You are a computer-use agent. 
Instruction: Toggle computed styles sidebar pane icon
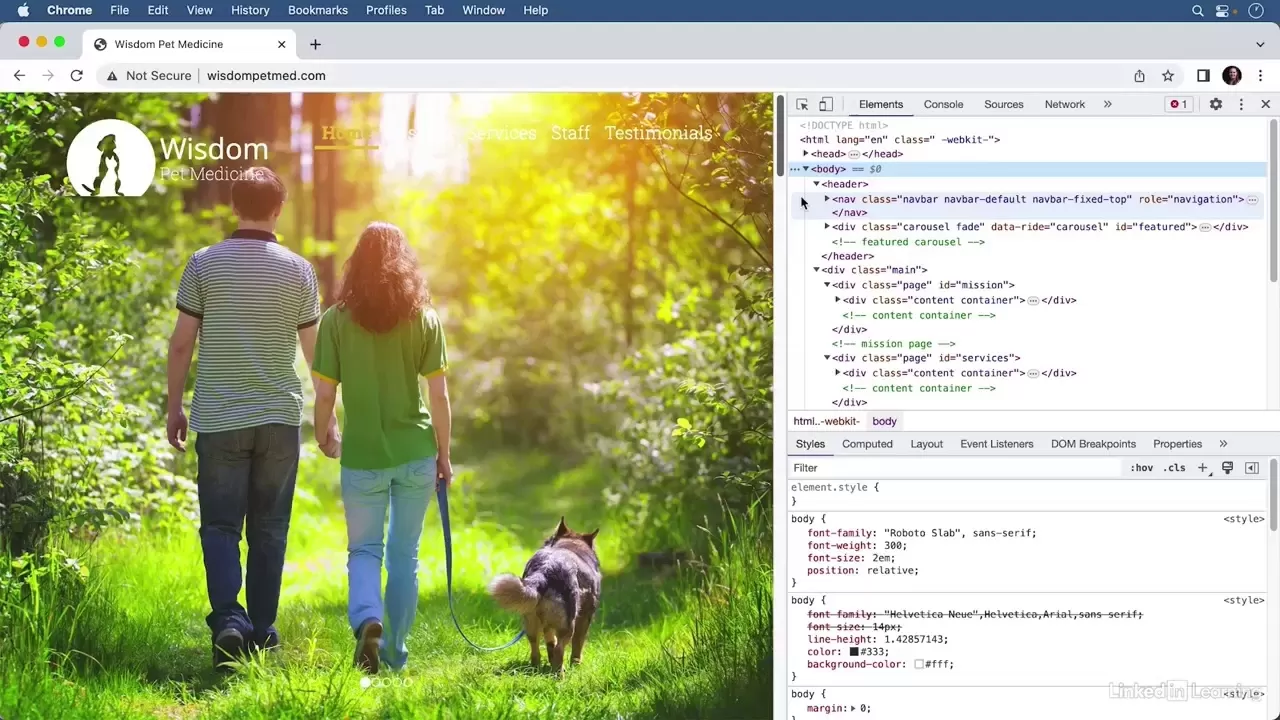click(x=1252, y=468)
